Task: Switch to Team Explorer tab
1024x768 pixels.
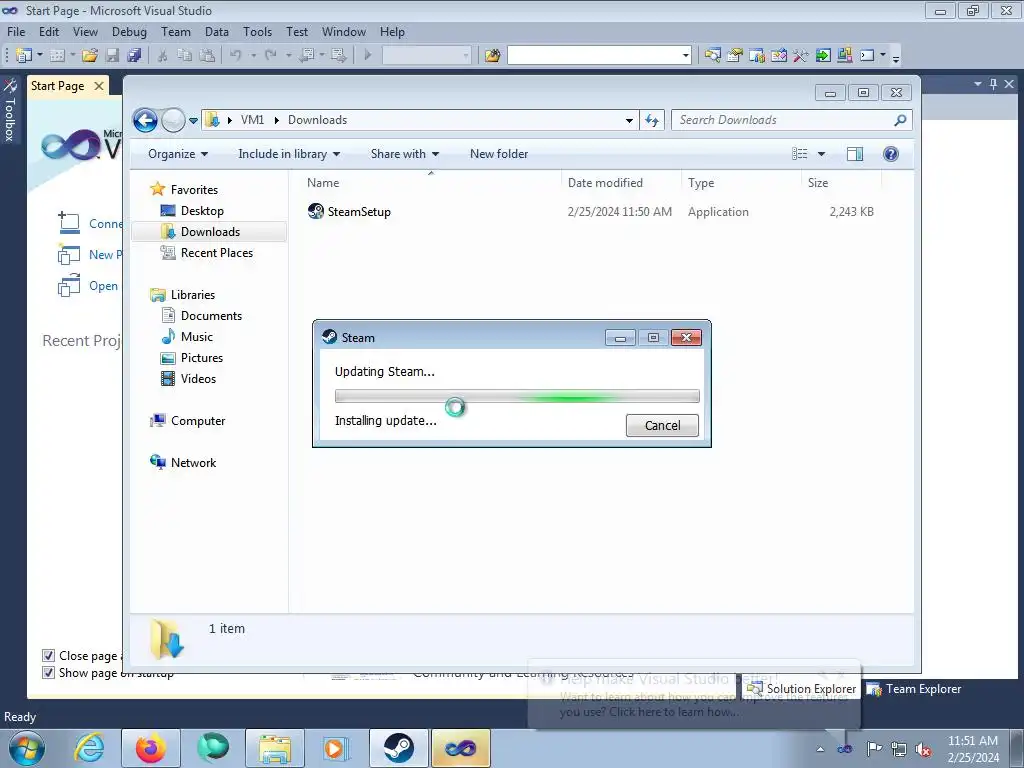Action: pos(914,689)
